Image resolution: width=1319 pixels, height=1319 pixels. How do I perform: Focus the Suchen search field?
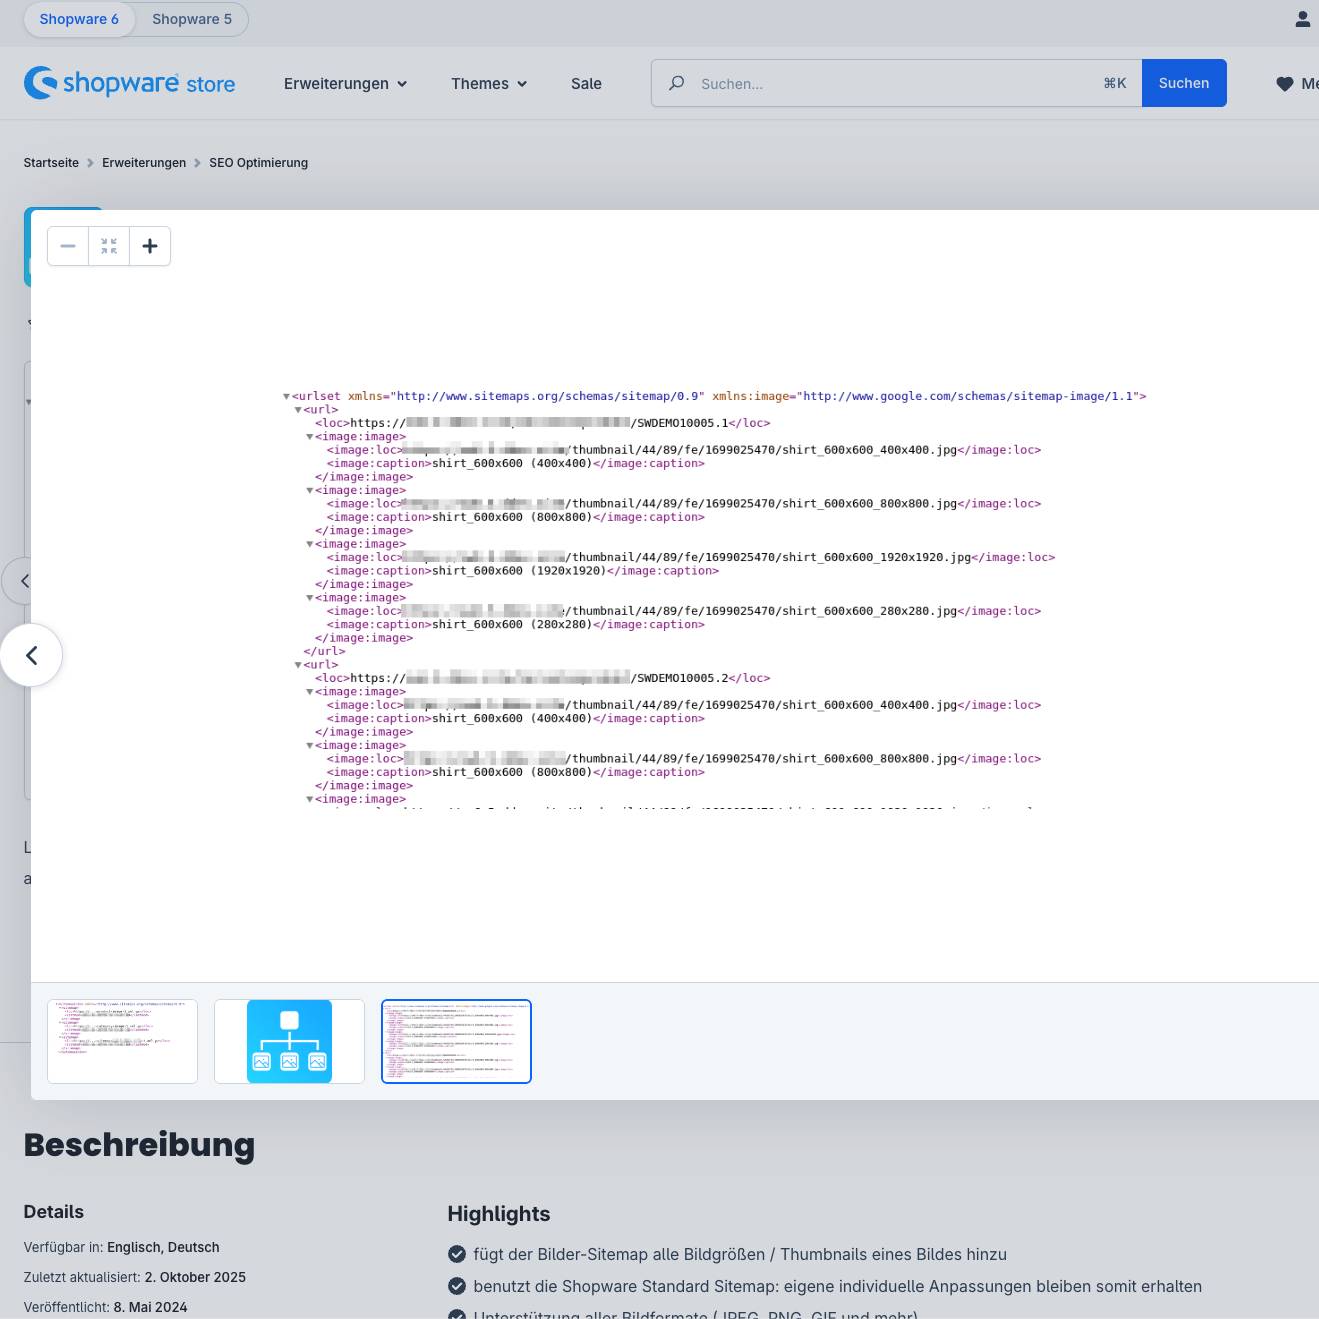[x=897, y=83]
